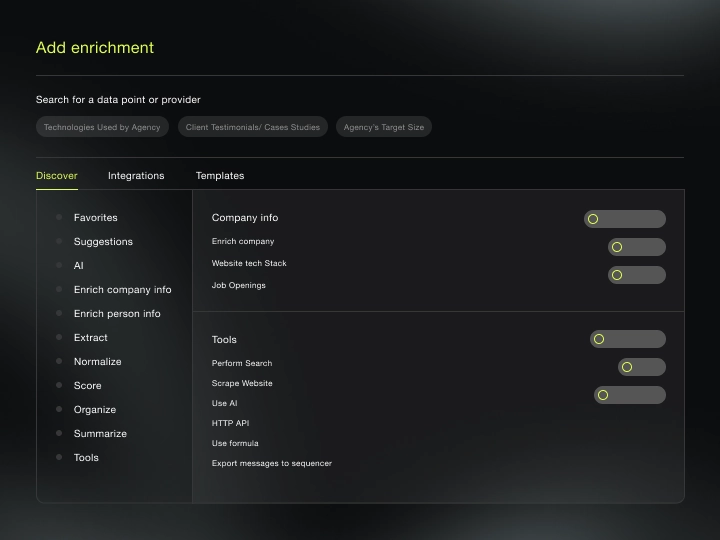
Task: Select the Agency's Target Size chip
Action: (384, 127)
